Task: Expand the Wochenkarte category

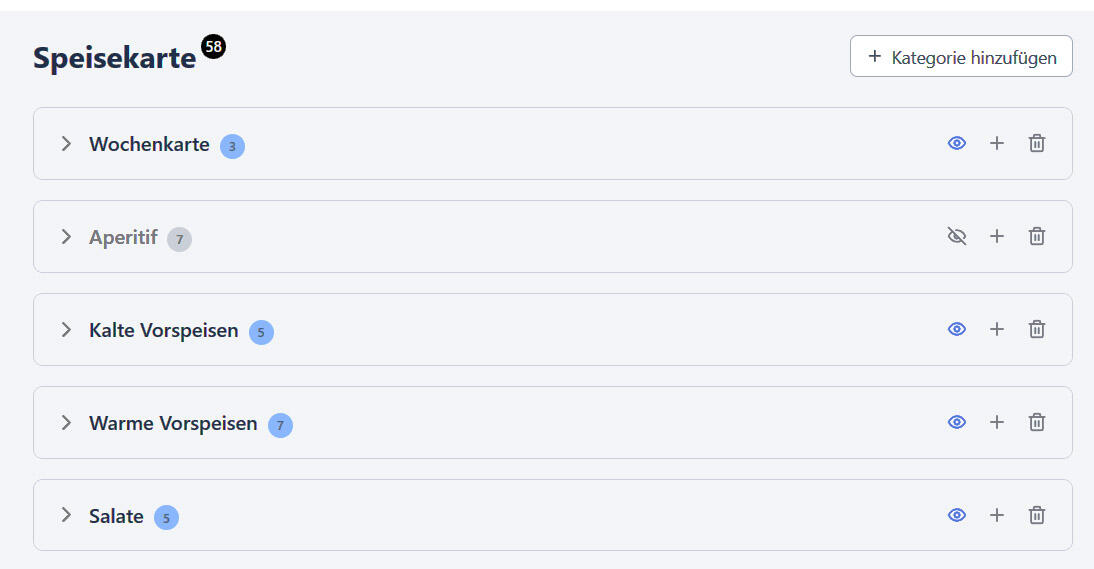Action: 66,144
